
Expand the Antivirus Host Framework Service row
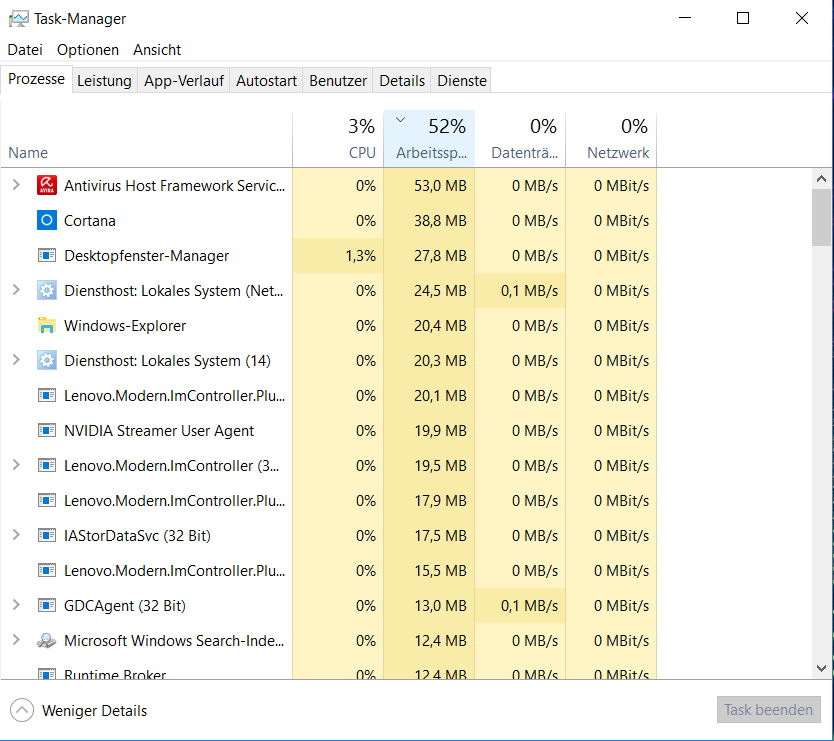(16, 185)
